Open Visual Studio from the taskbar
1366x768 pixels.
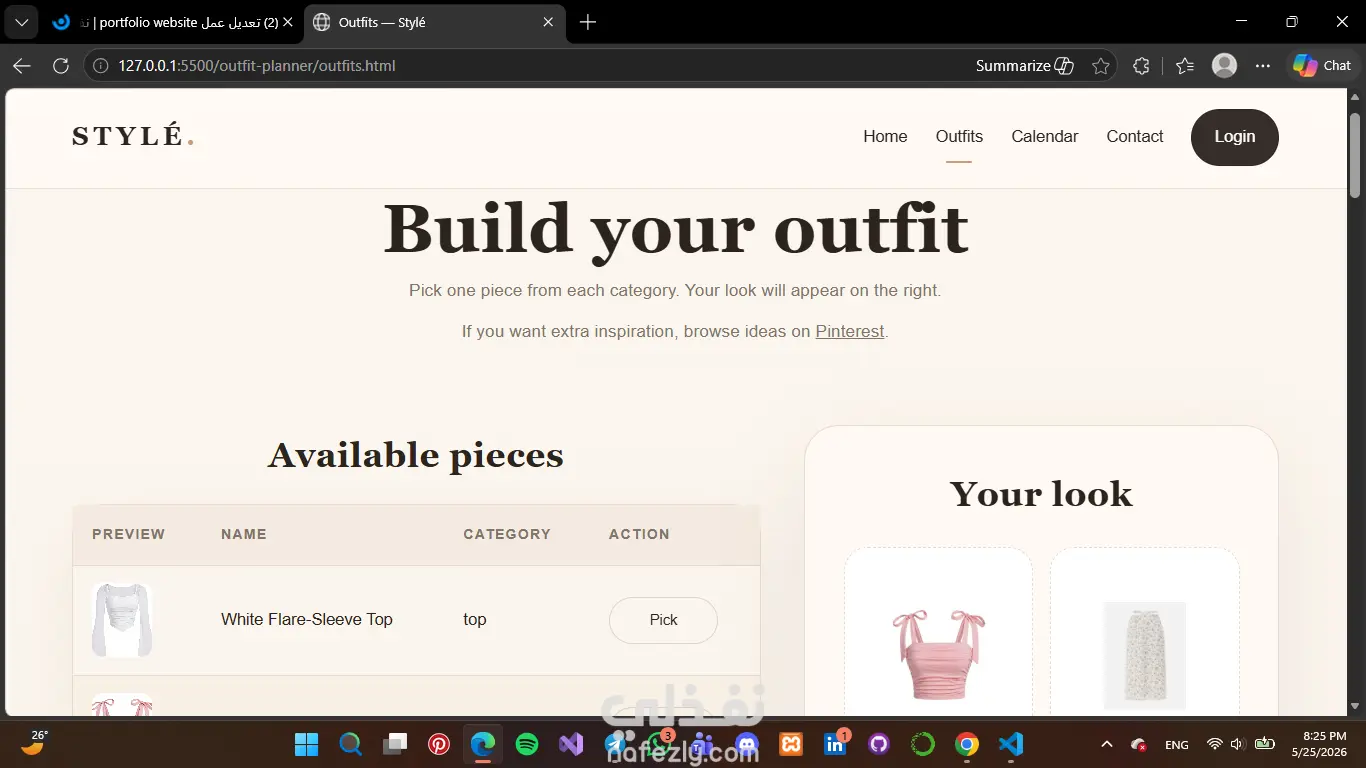(571, 744)
